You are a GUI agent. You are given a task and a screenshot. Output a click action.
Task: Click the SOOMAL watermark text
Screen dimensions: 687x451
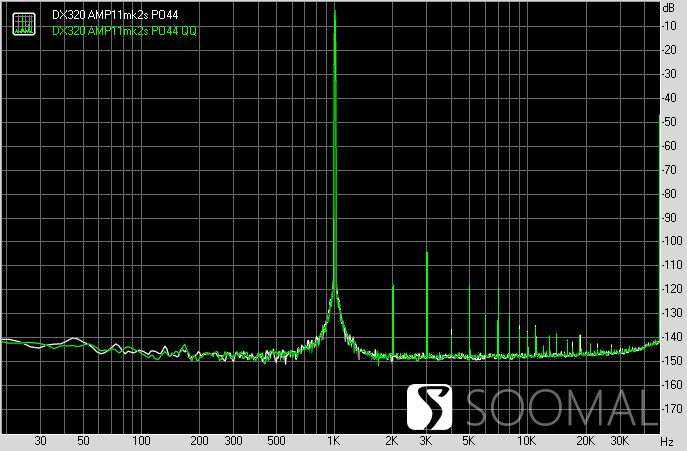pos(567,406)
